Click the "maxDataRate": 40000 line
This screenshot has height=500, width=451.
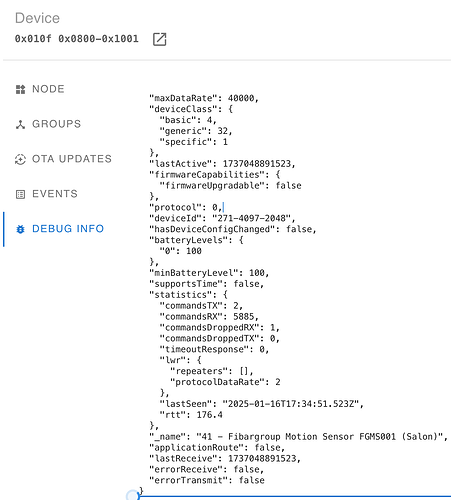click(x=204, y=98)
